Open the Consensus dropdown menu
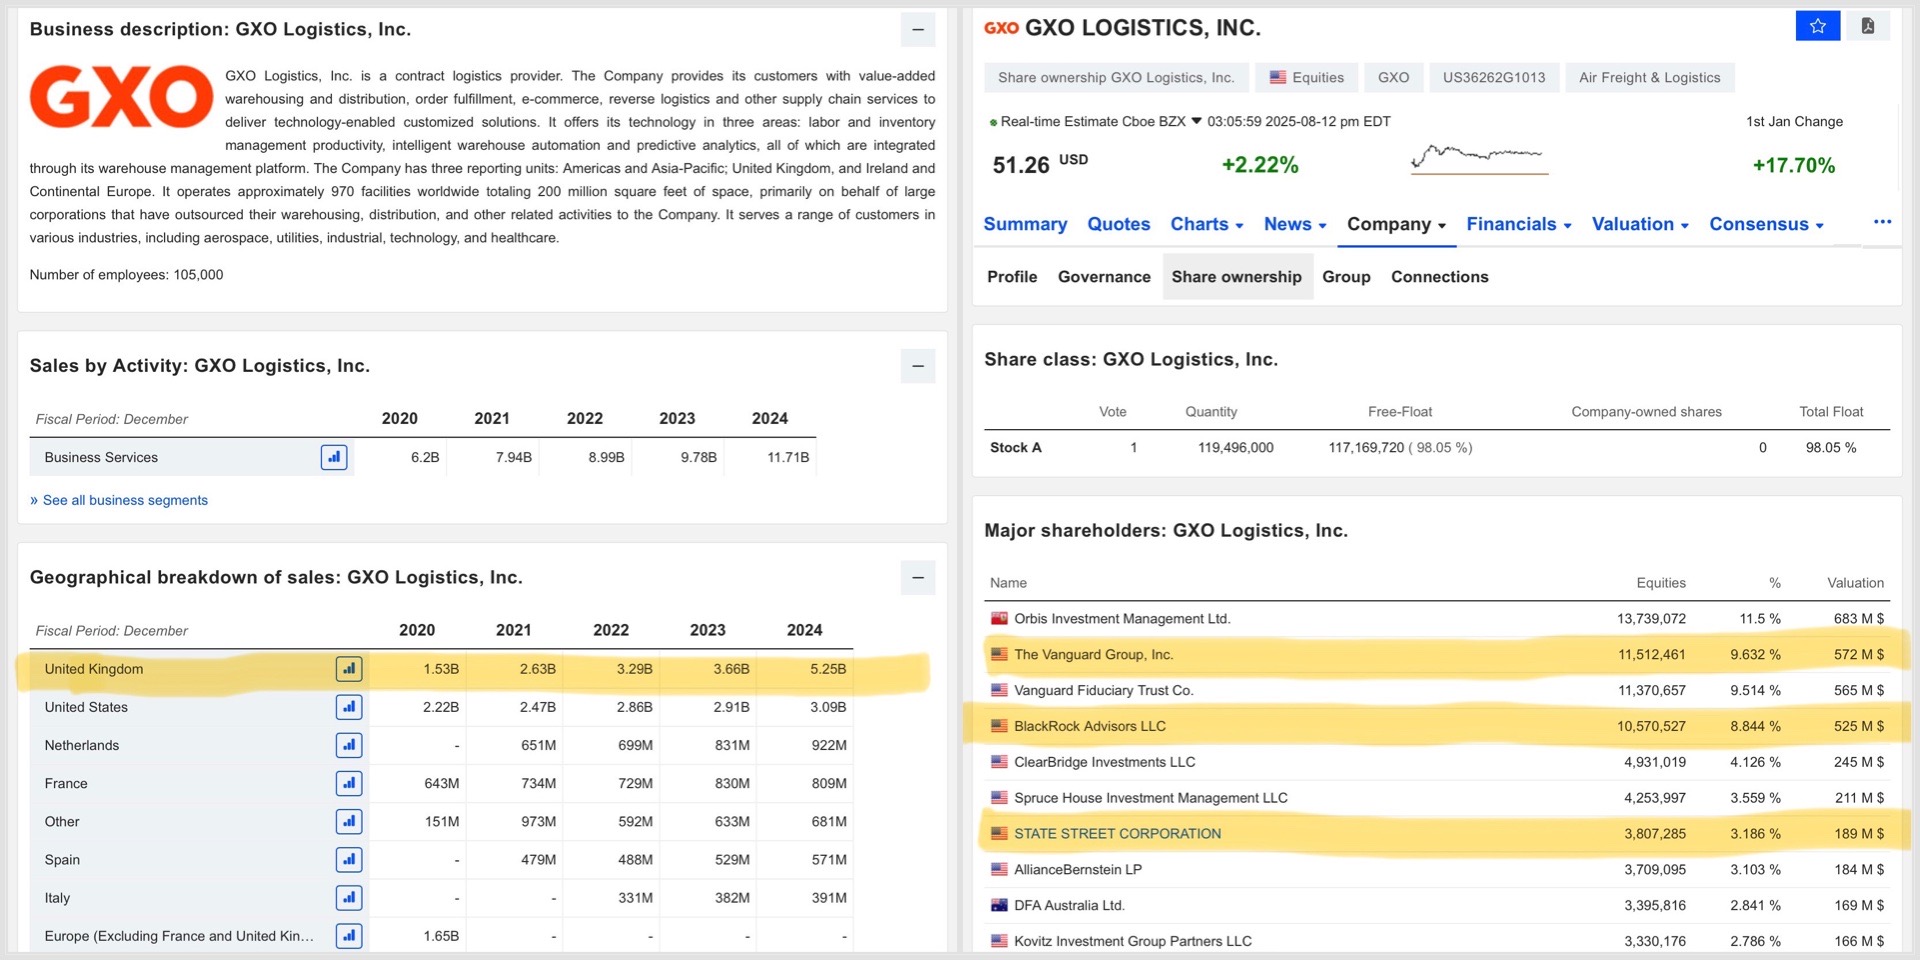 coord(1766,224)
